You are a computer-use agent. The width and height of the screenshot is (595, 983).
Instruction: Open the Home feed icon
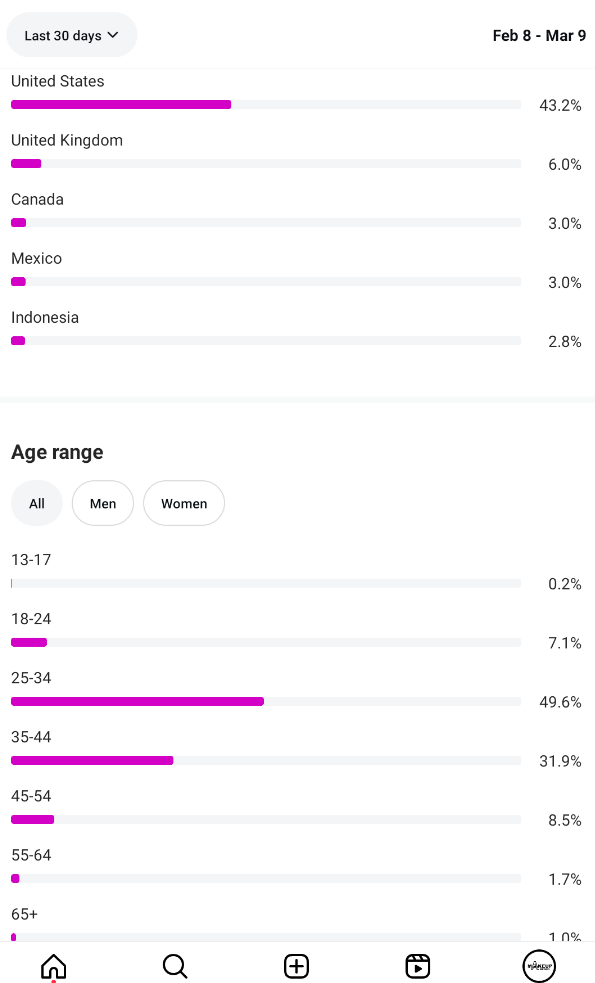pos(53,966)
